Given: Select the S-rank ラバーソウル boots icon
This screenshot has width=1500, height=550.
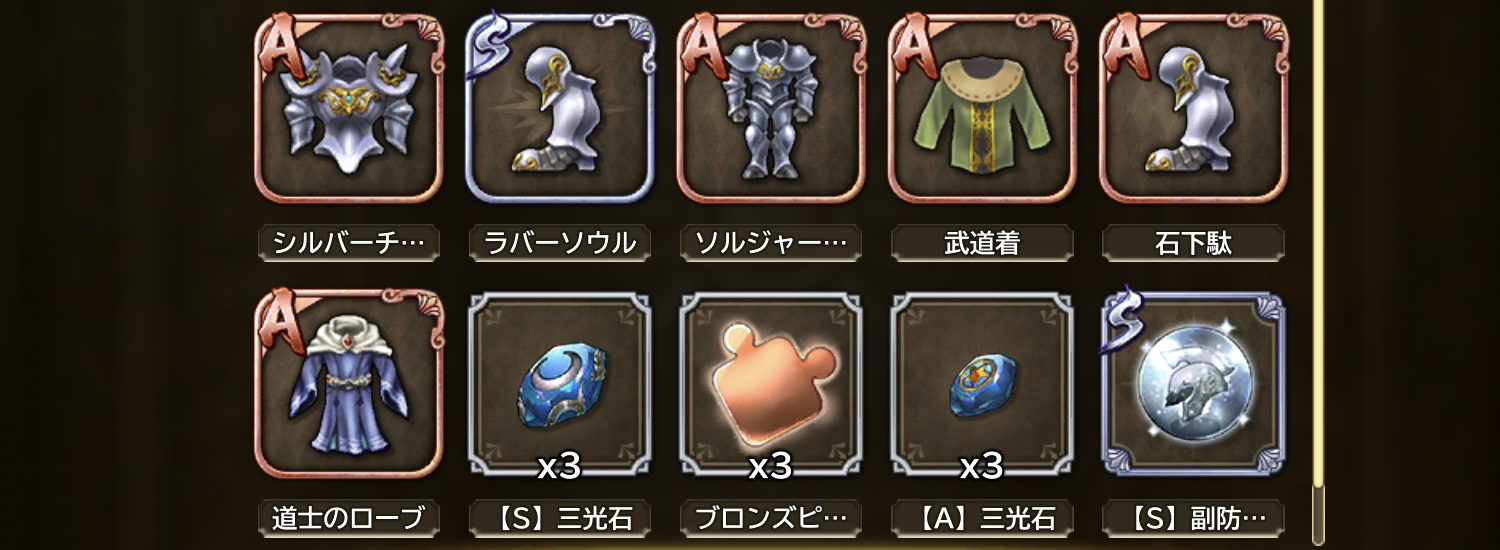Looking at the screenshot, I should click(560, 108).
